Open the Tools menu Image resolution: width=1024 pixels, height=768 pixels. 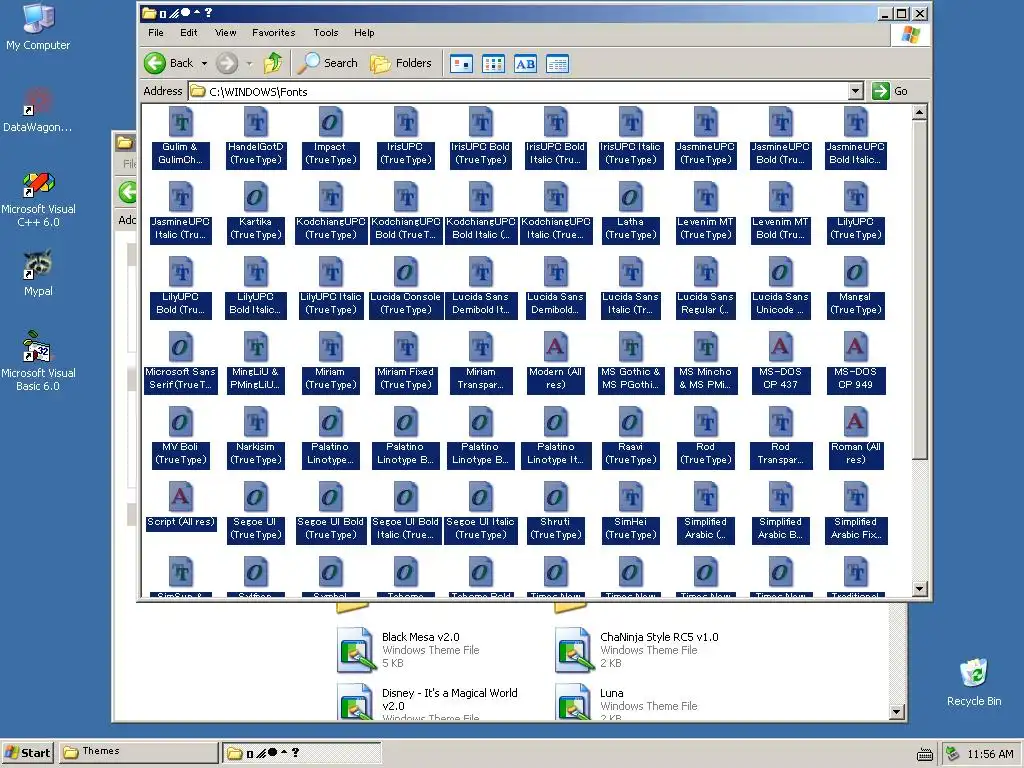click(325, 33)
